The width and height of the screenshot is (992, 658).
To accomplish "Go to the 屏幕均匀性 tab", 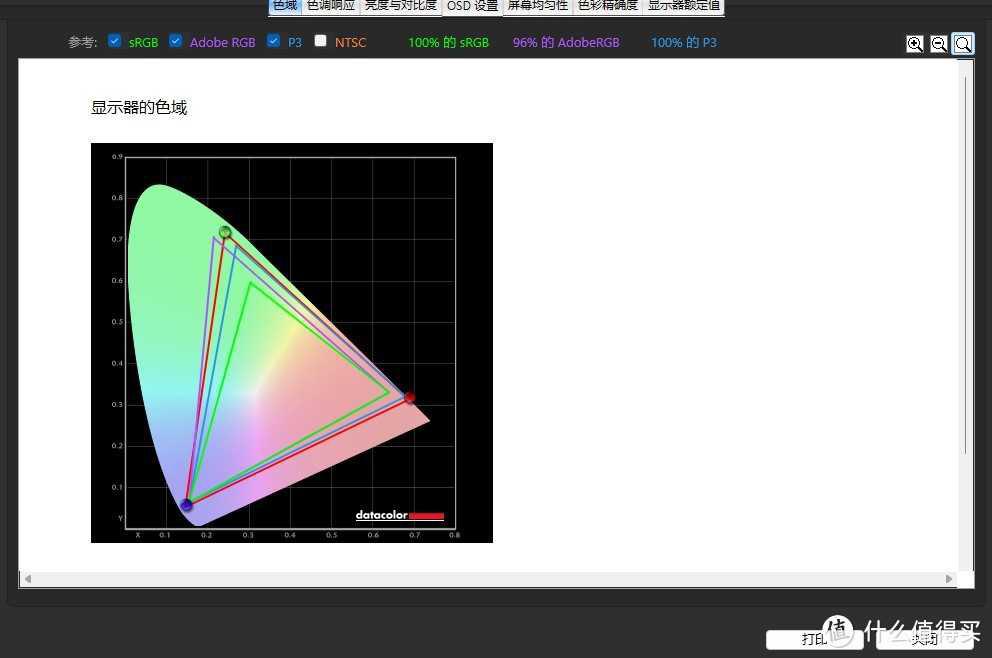I will pyautogui.click(x=537, y=6).
